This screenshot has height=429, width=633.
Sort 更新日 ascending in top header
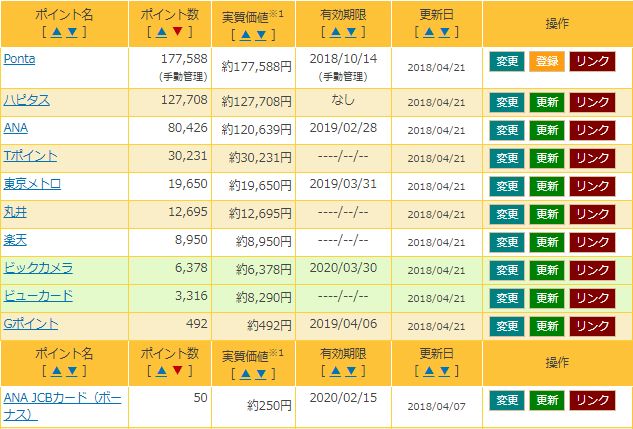tap(429, 32)
